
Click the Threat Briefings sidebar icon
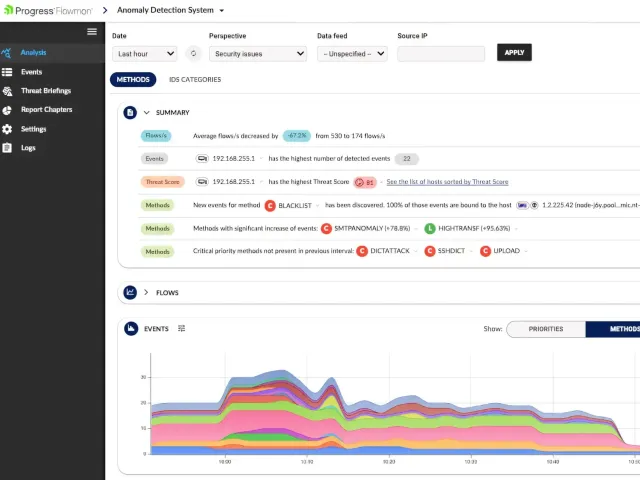(x=7, y=91)
